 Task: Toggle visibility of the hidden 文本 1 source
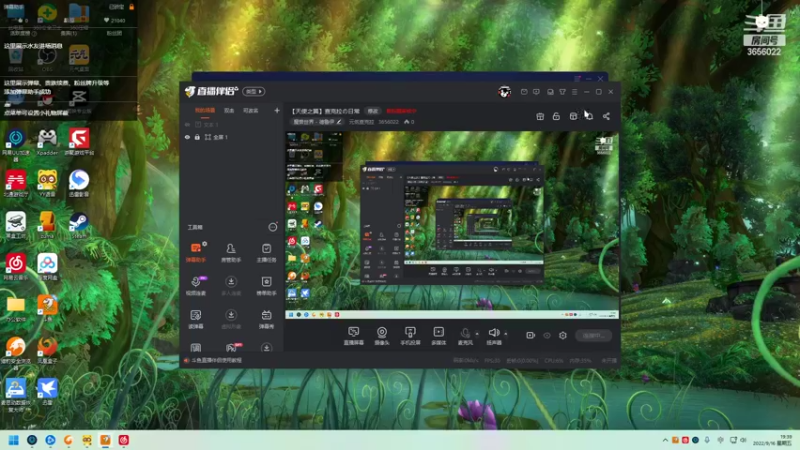tap(187, 124)
